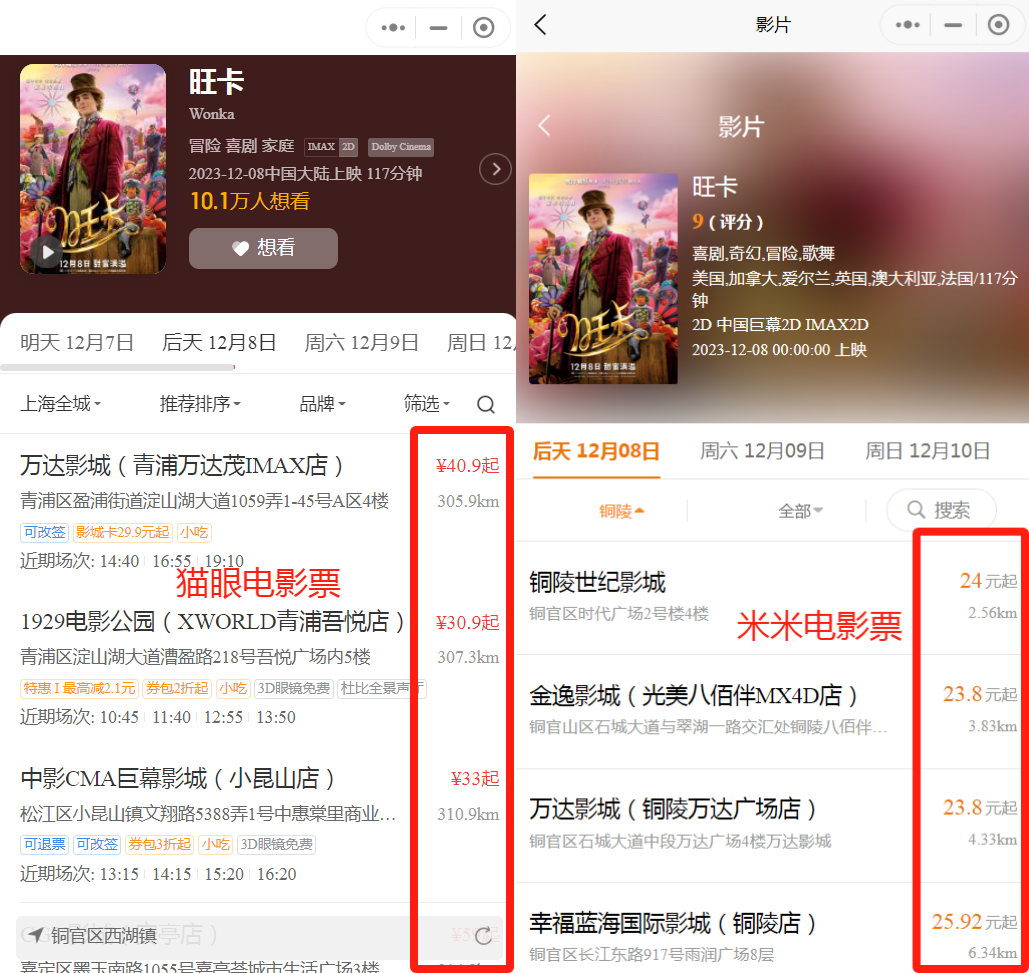1029x973 pixels.
Task: Refresh location with the circular arrow icon
Action: tap(484, 936)
